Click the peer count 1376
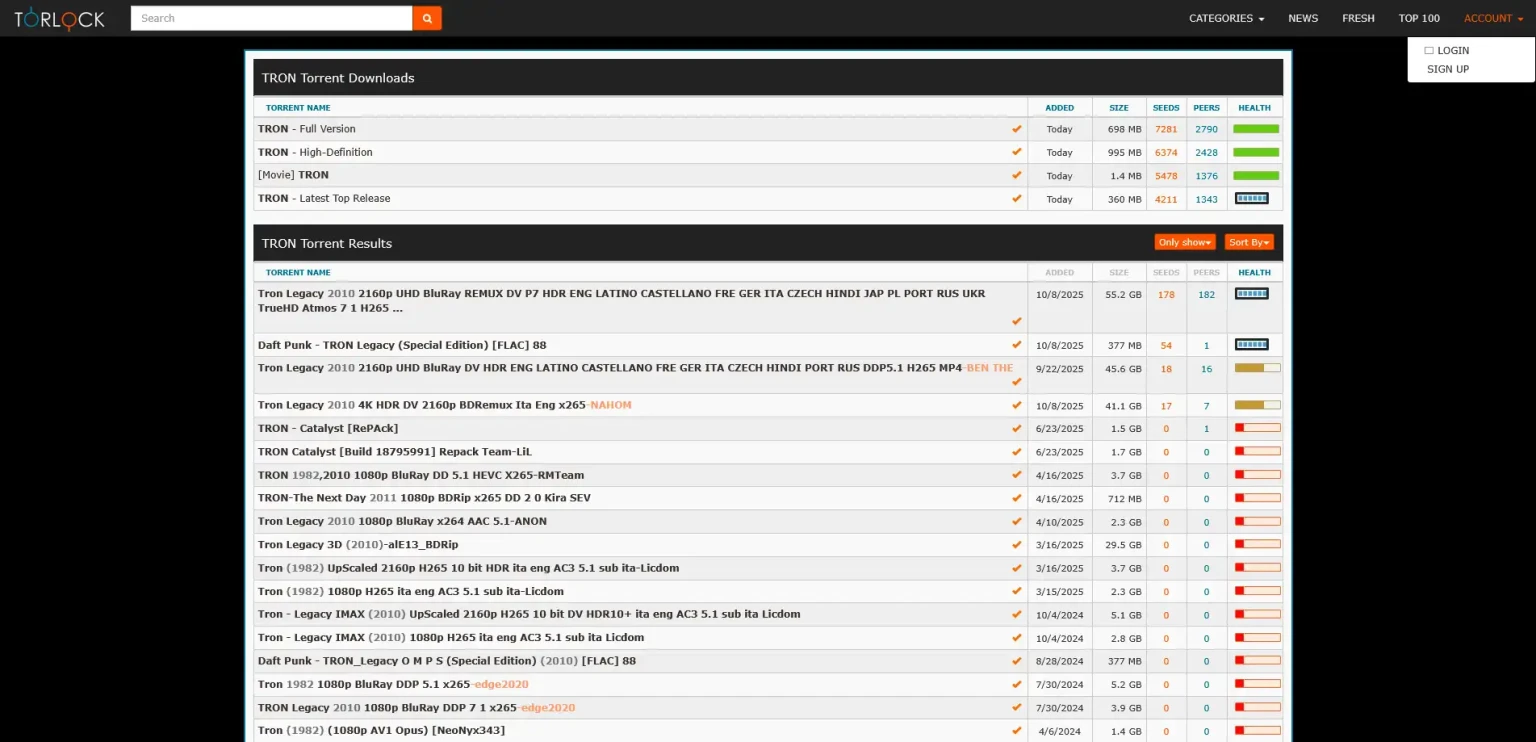Viewport: 1536px width, 742px height. pos(1206,176)
